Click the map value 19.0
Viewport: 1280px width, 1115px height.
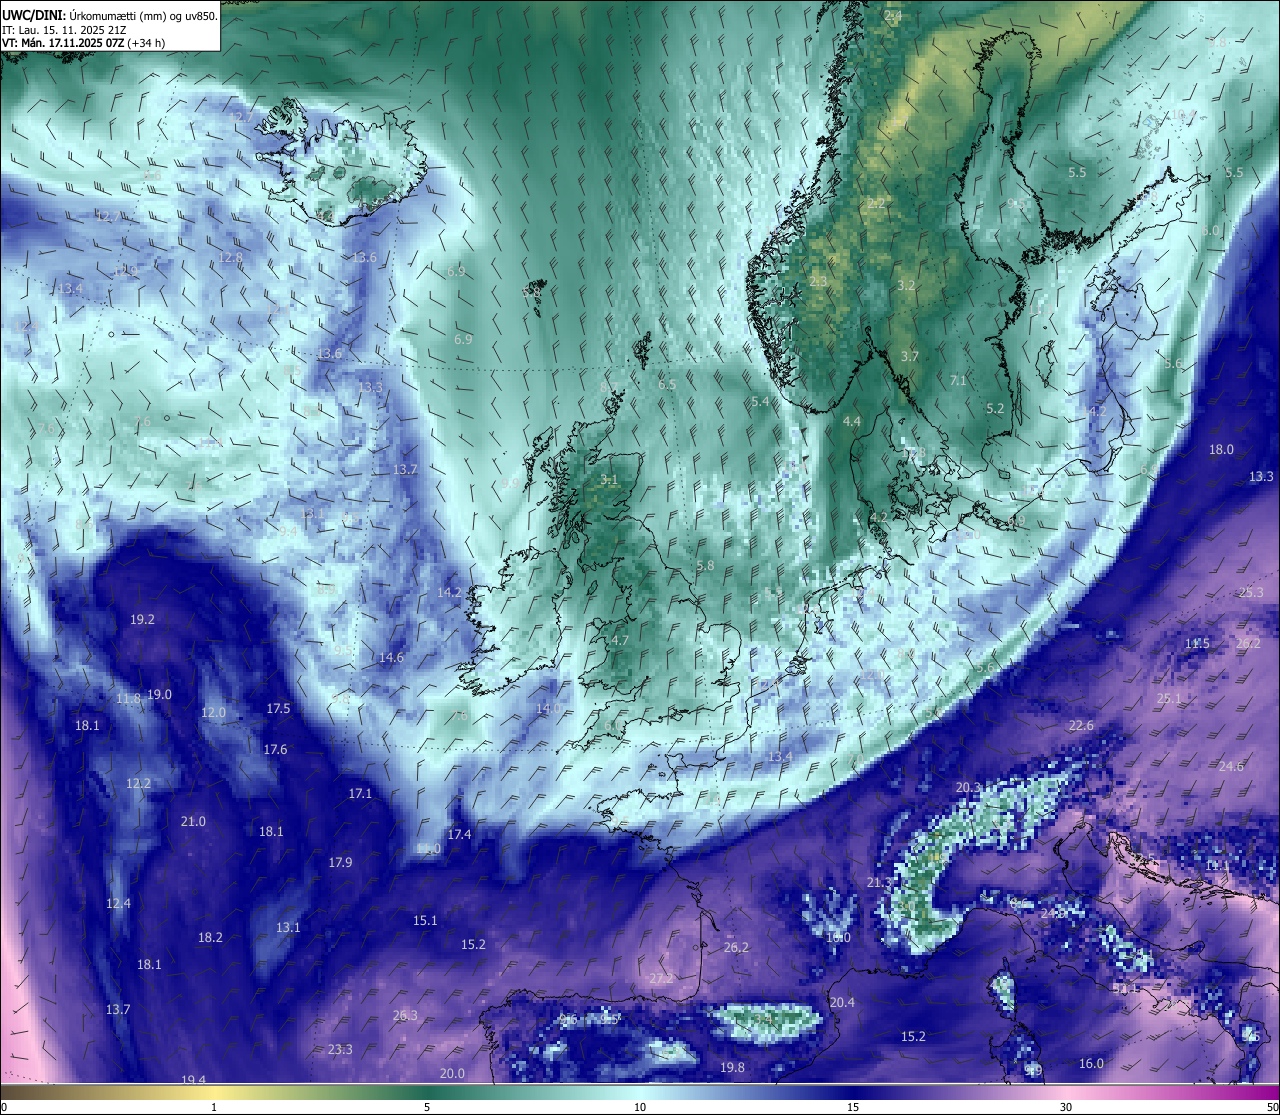click(x=159, y=695)
